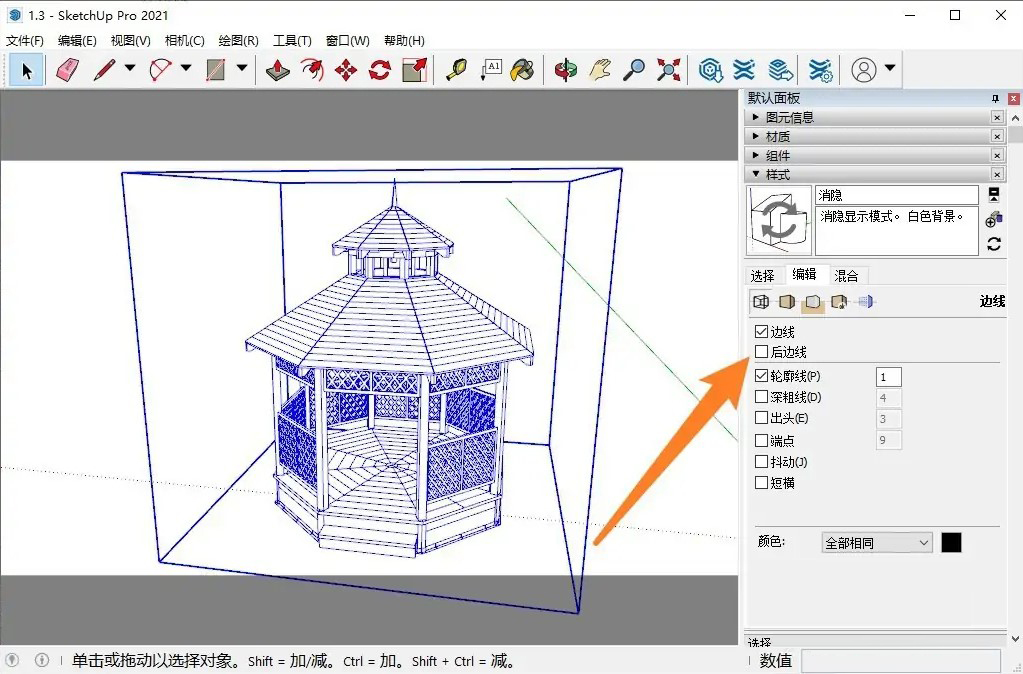Viewport: 1023px width, 674px height.
Task: Select the Push/Pull tool
Action: pos(278,70)
